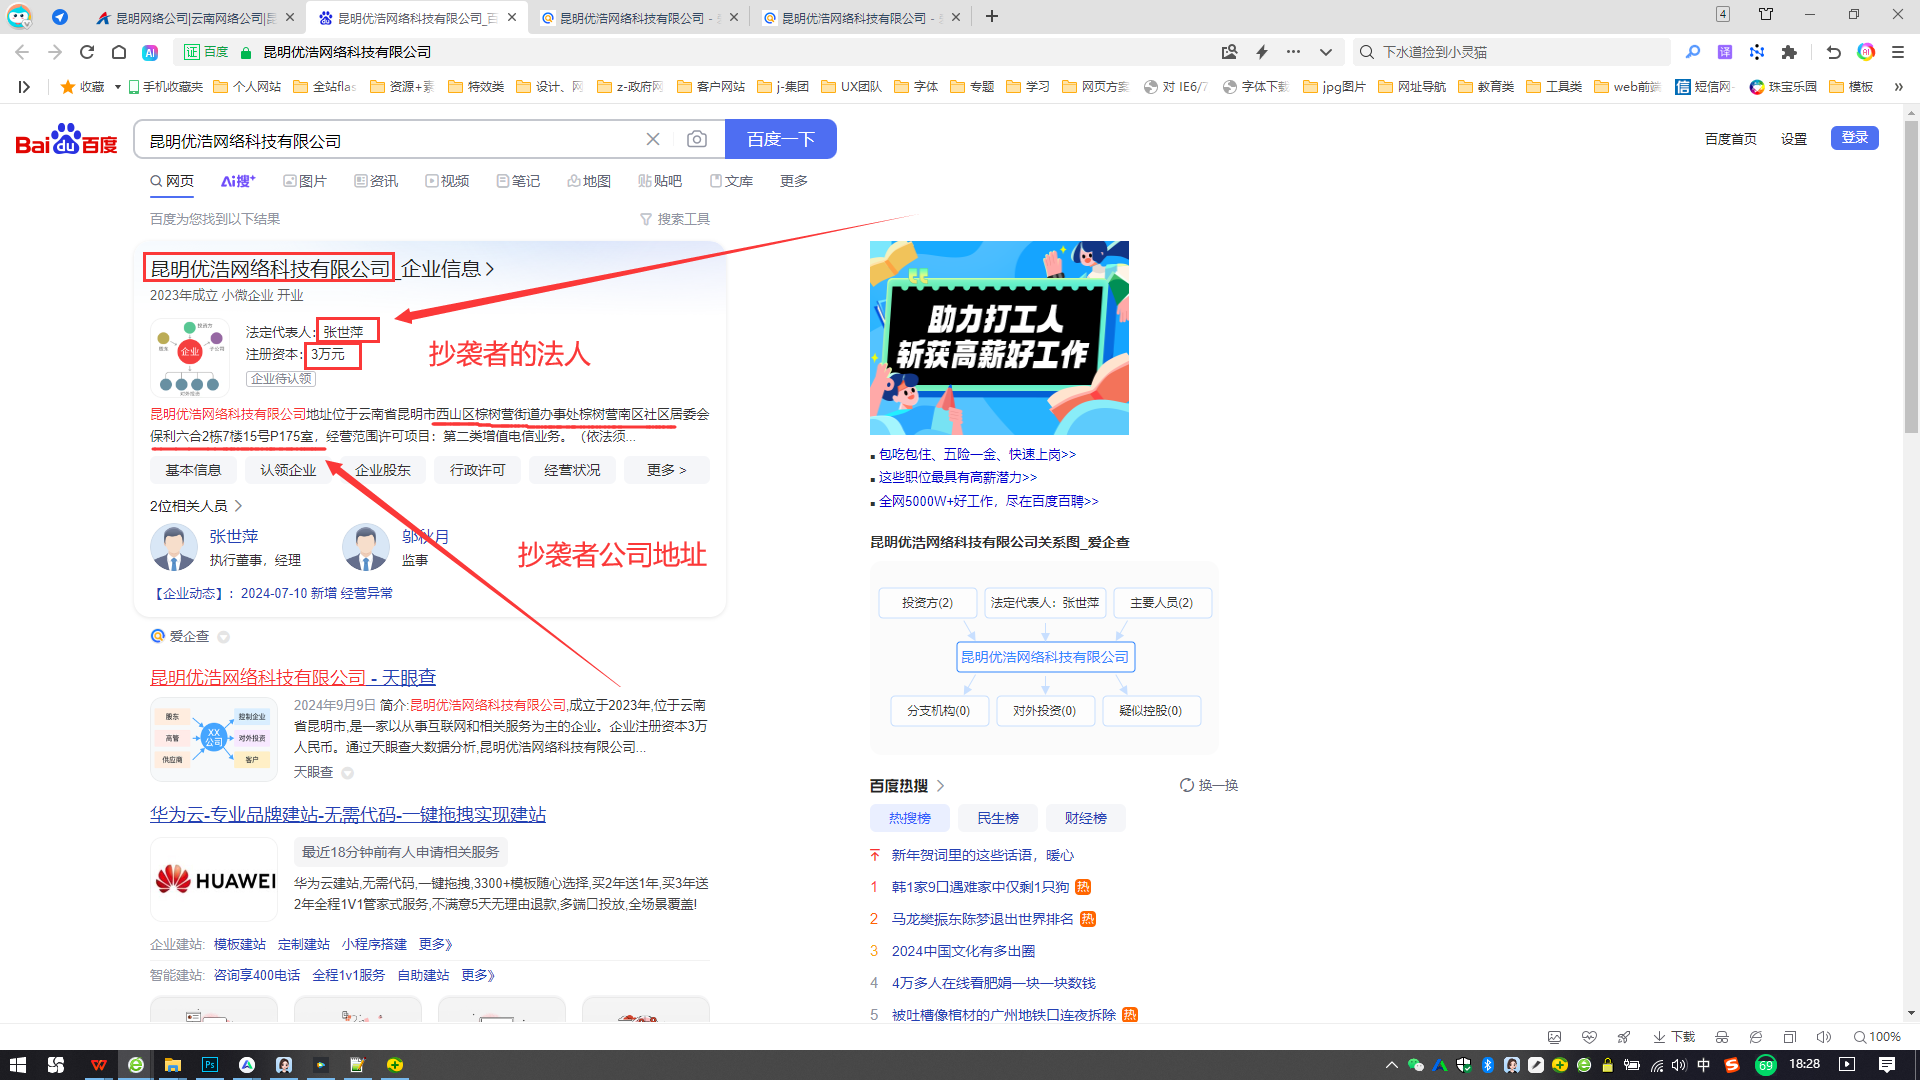Reload the page with refresh icon
The width and height of the screenshot is (1920, 1080).
click(87, 52)
